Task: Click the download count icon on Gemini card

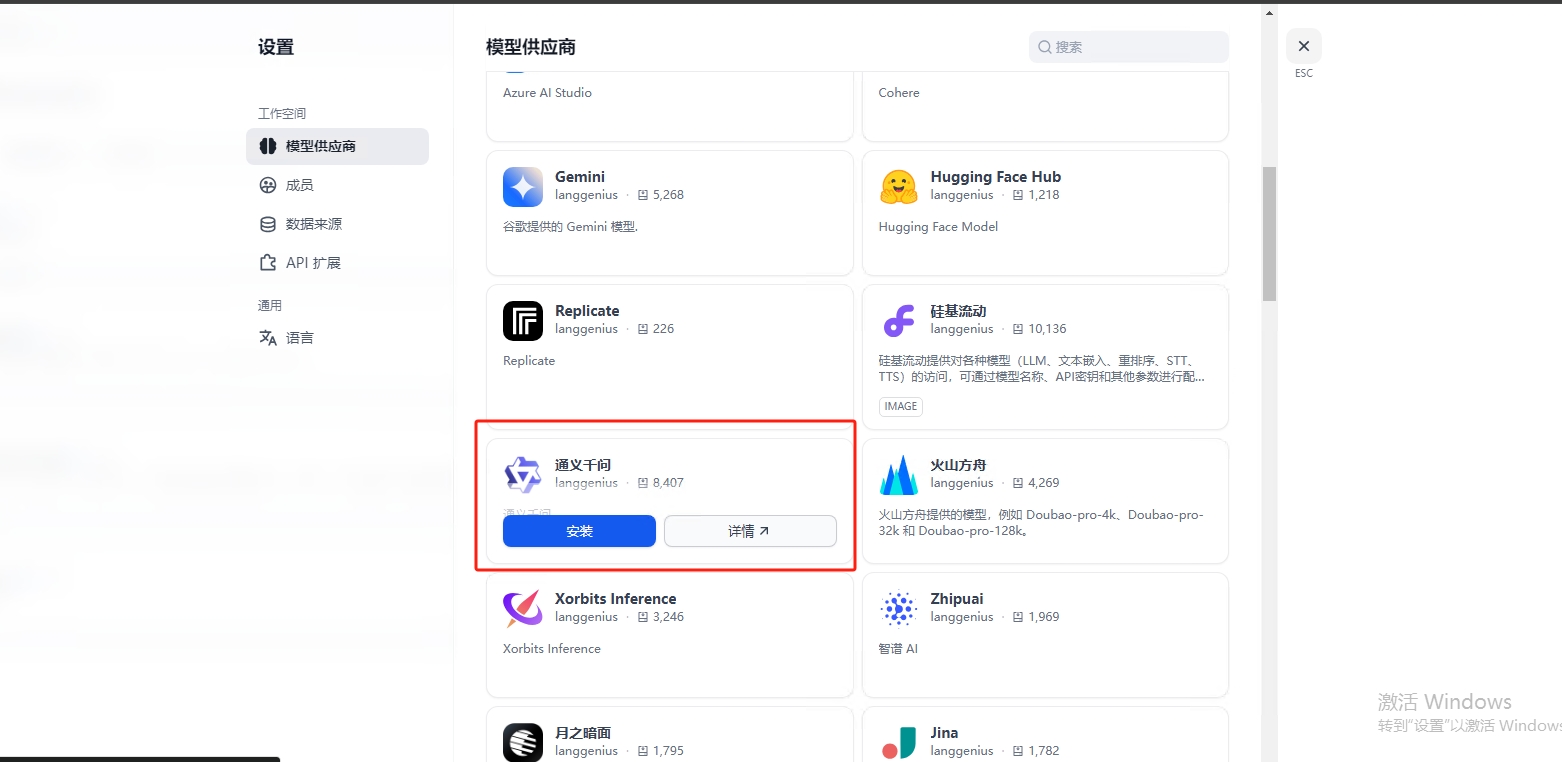Action: pyautogui.click(x=643, y=195)
